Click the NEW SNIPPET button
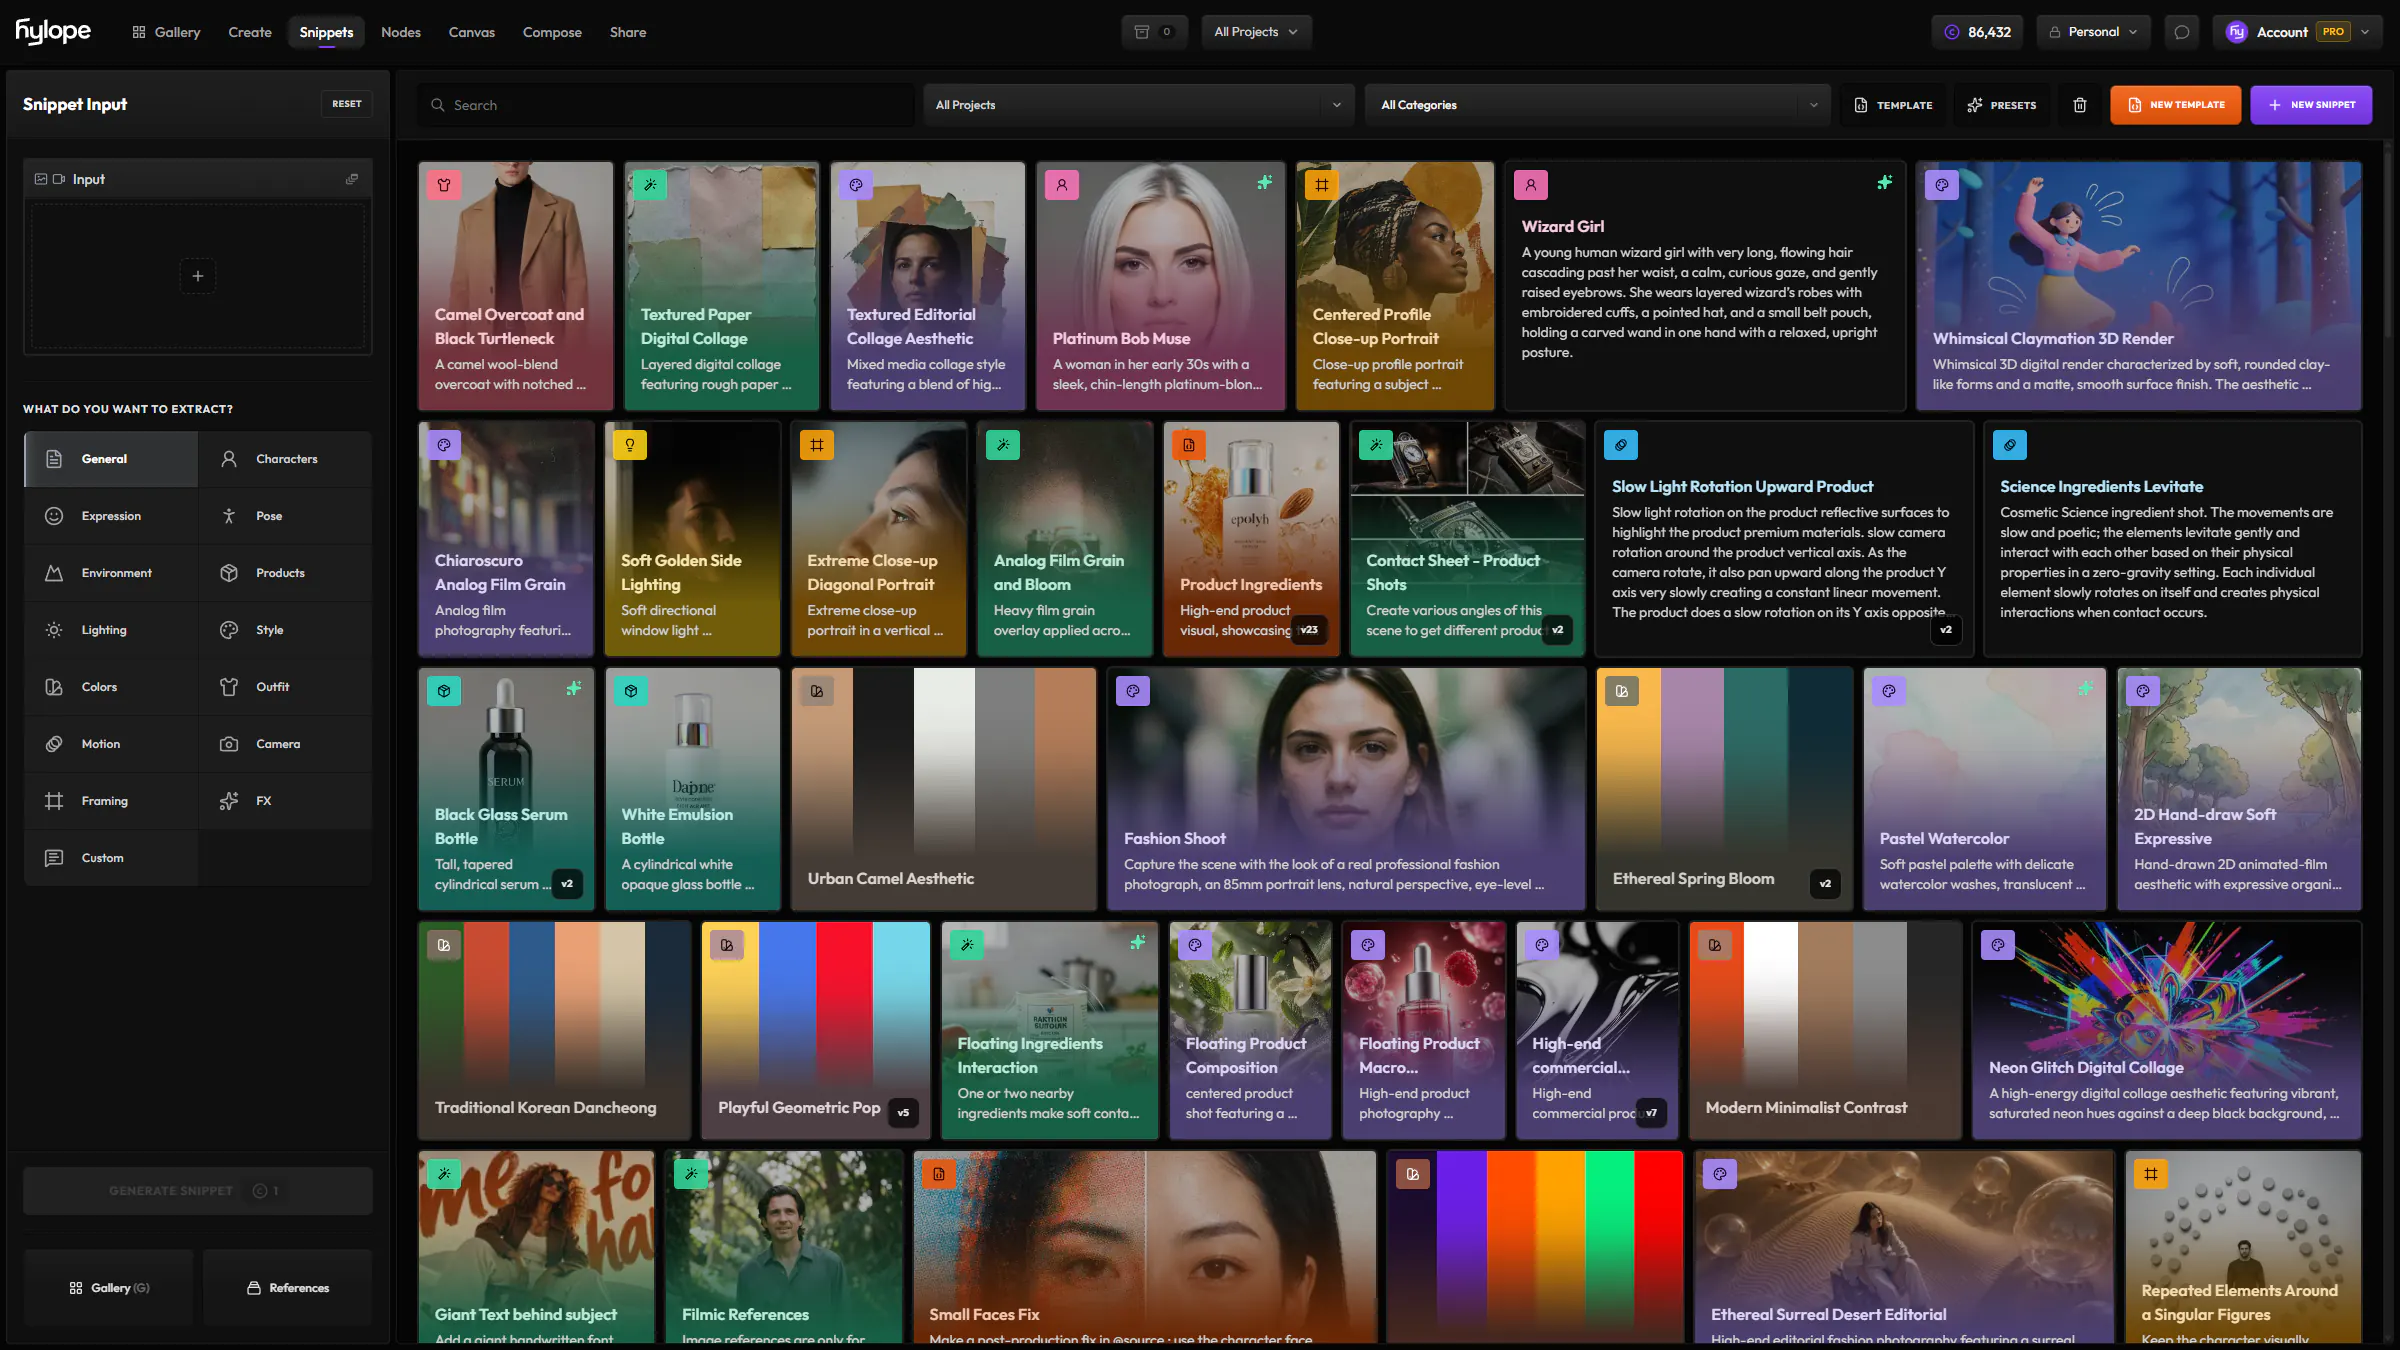The height and width of the screenshot is (1350, 2400). coord(2311,105)
